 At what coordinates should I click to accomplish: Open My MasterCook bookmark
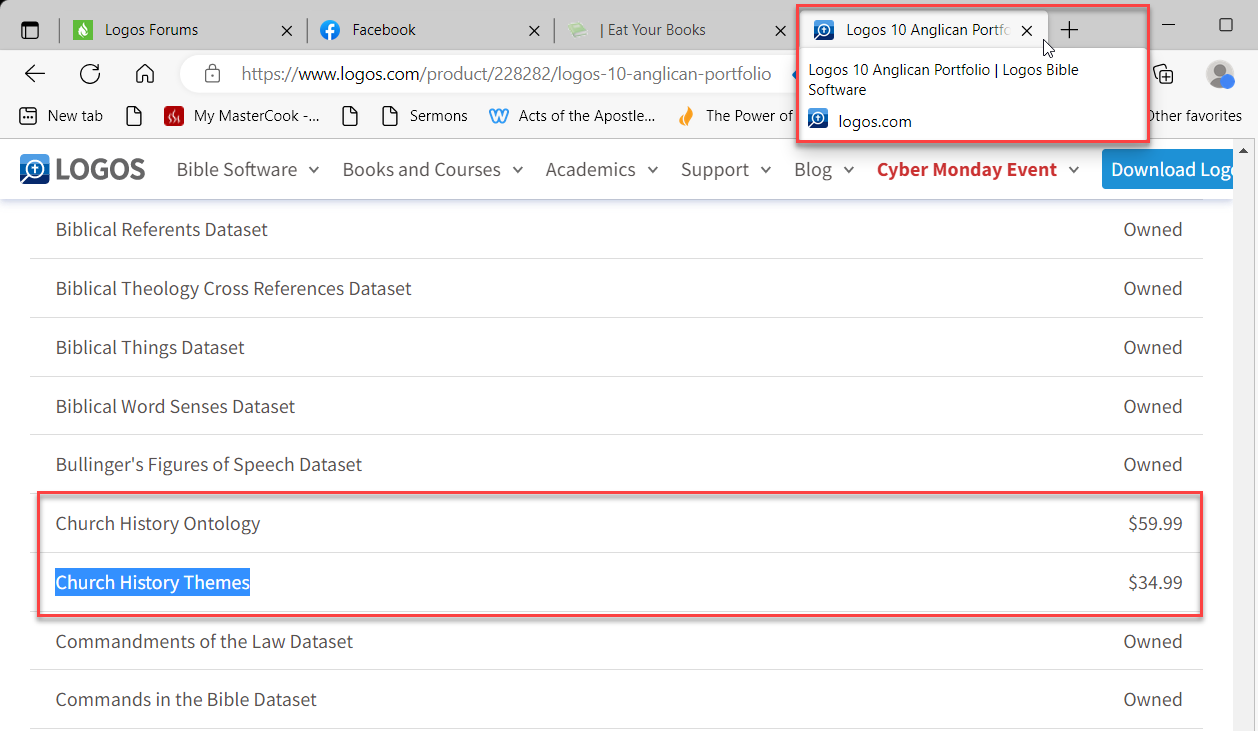243,116
